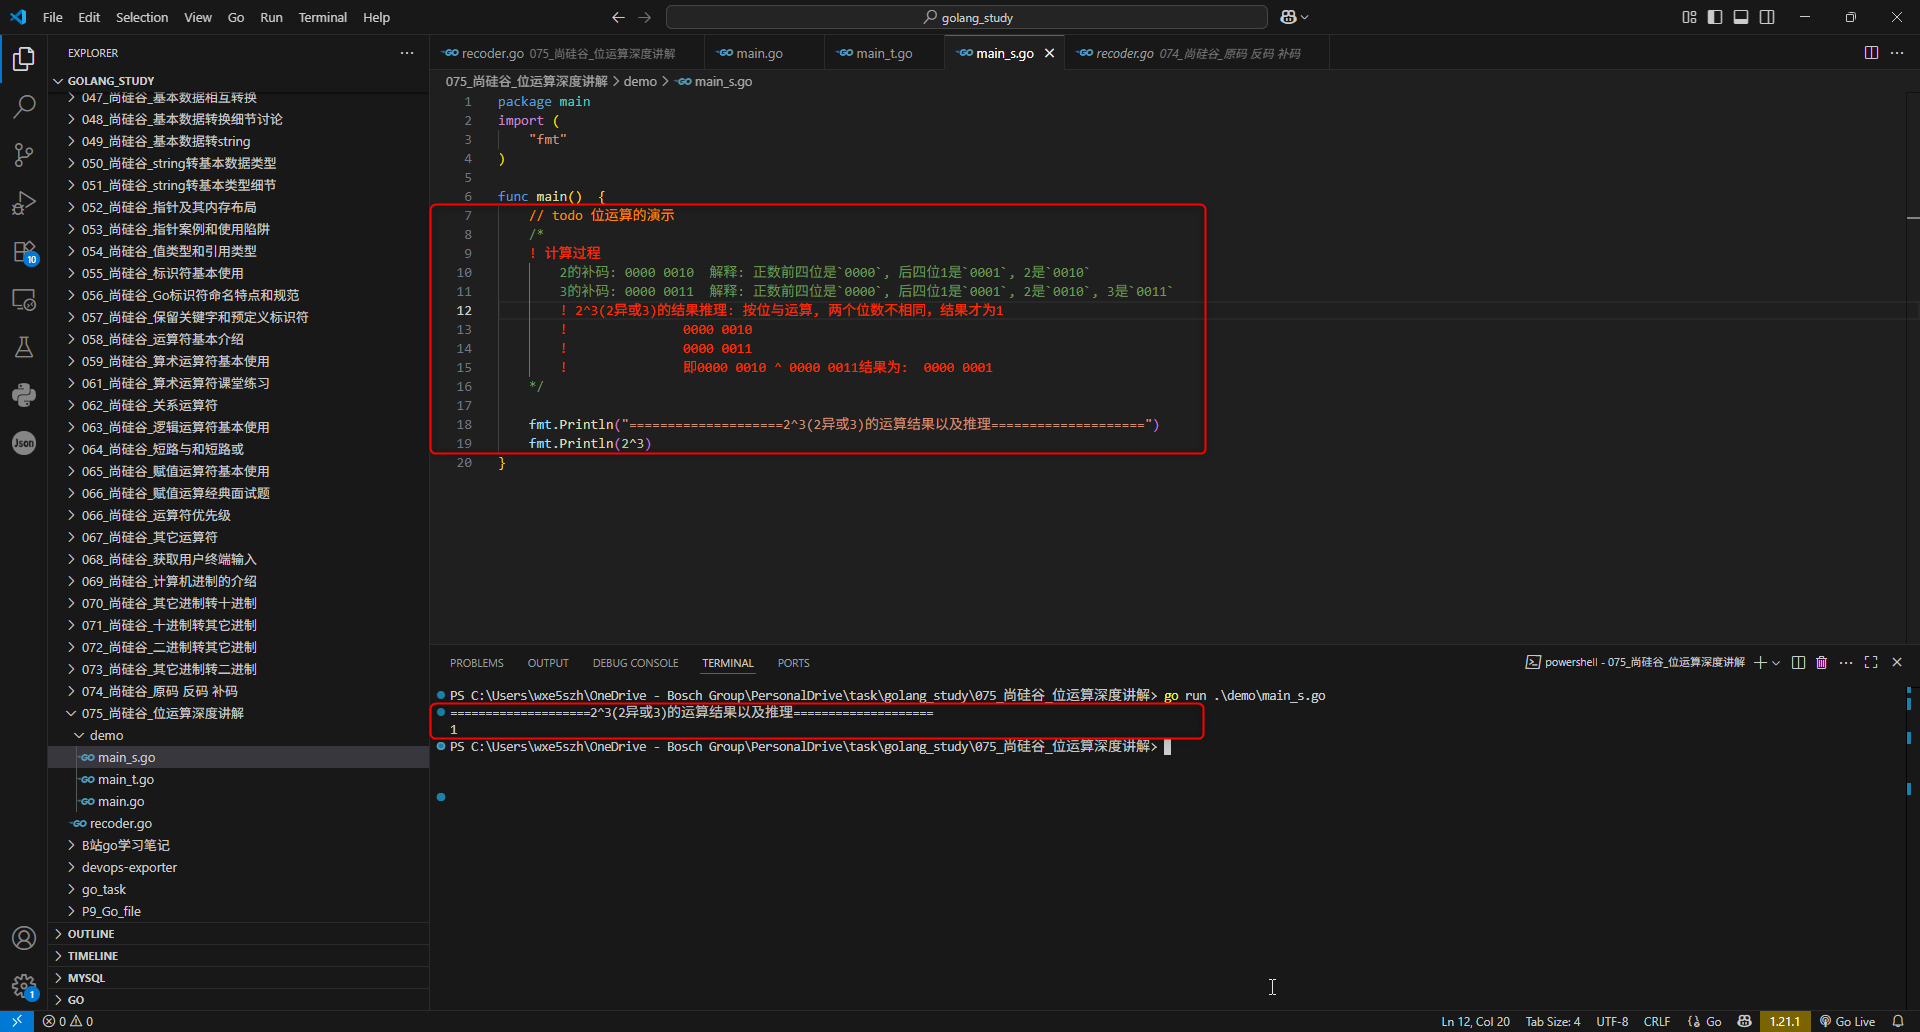
Task: Toggle the secondary side bar visibility
Action: pos(1767,17)
